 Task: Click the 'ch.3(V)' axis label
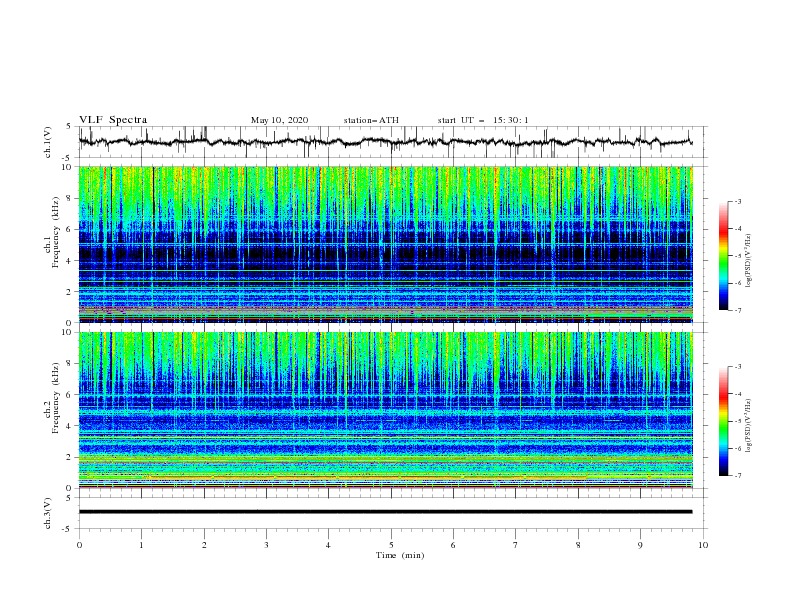pos(48,513)
